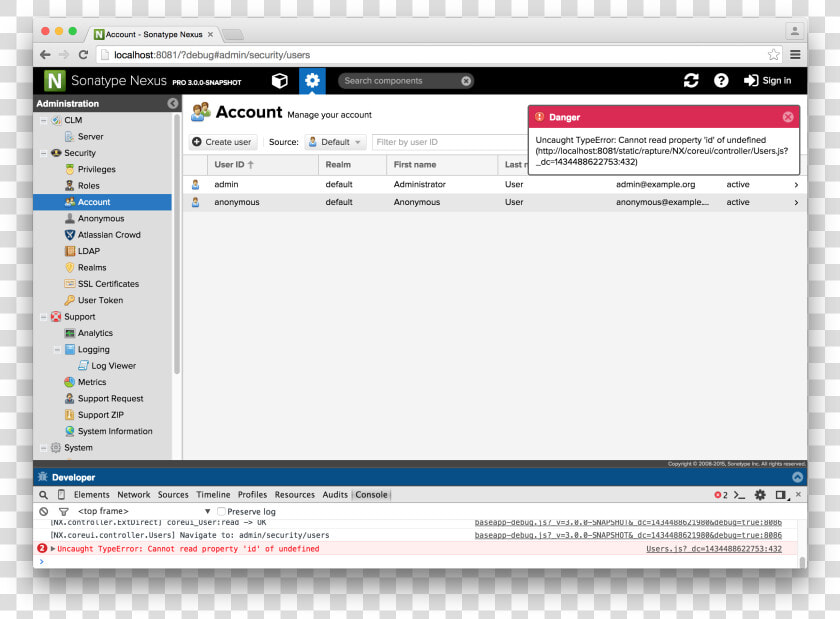Open the LDAP settings
840x619 pixels.
point(82,251)
